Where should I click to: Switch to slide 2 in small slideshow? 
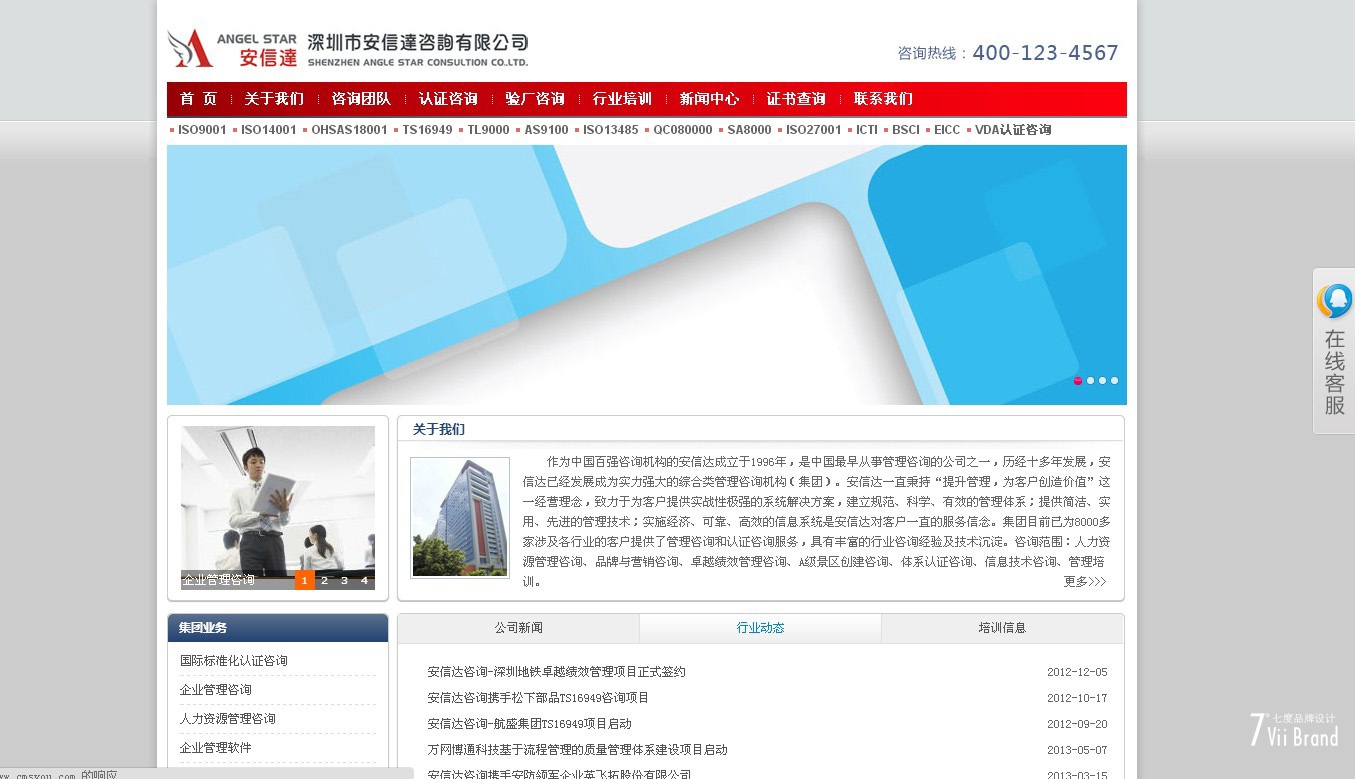coord(324,580)
